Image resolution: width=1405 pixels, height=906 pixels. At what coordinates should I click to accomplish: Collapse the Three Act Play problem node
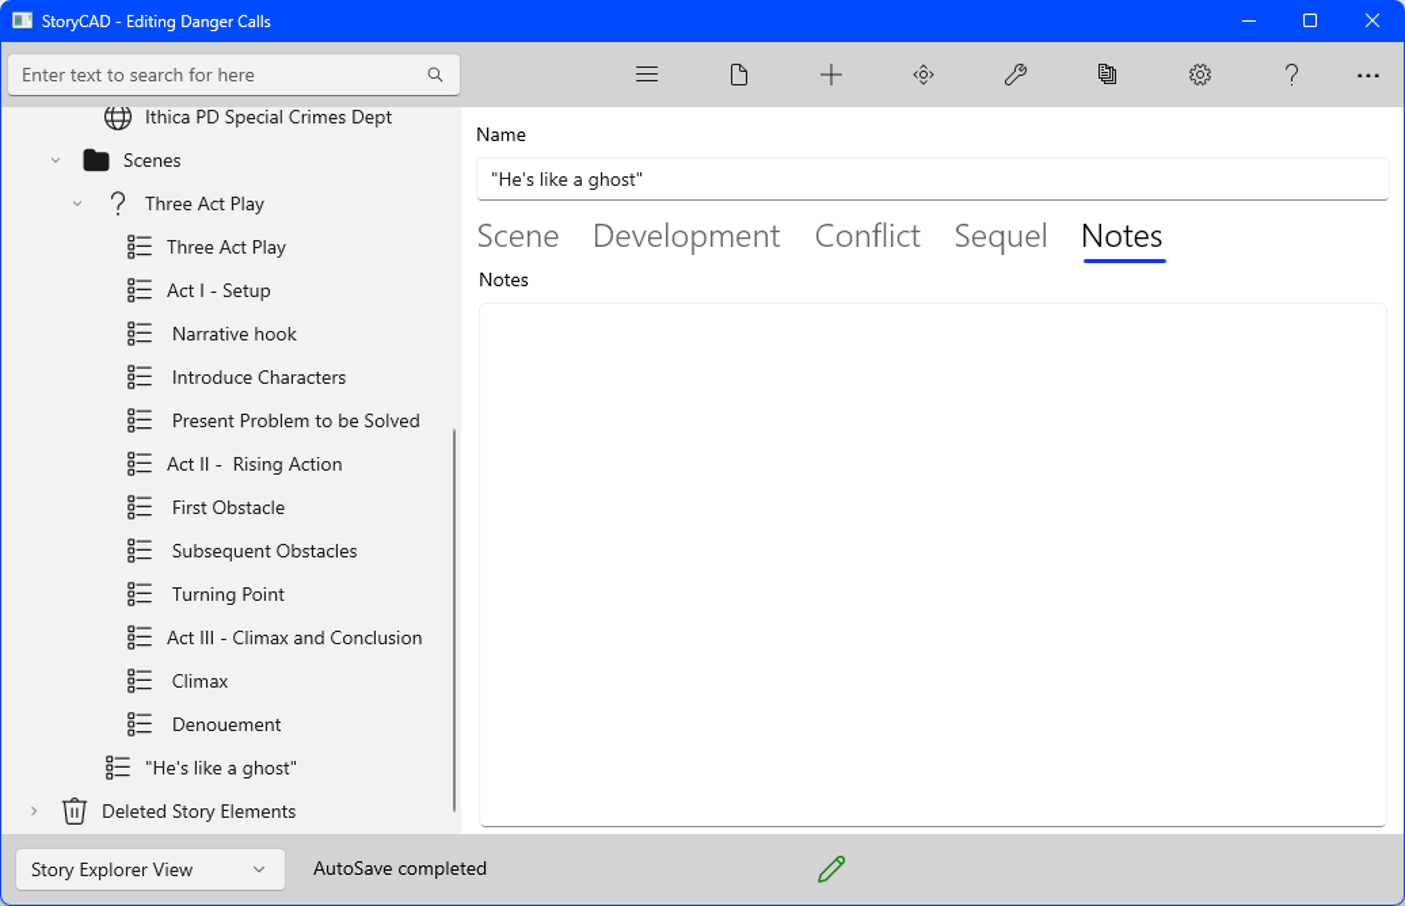click(x=78, y=204)
